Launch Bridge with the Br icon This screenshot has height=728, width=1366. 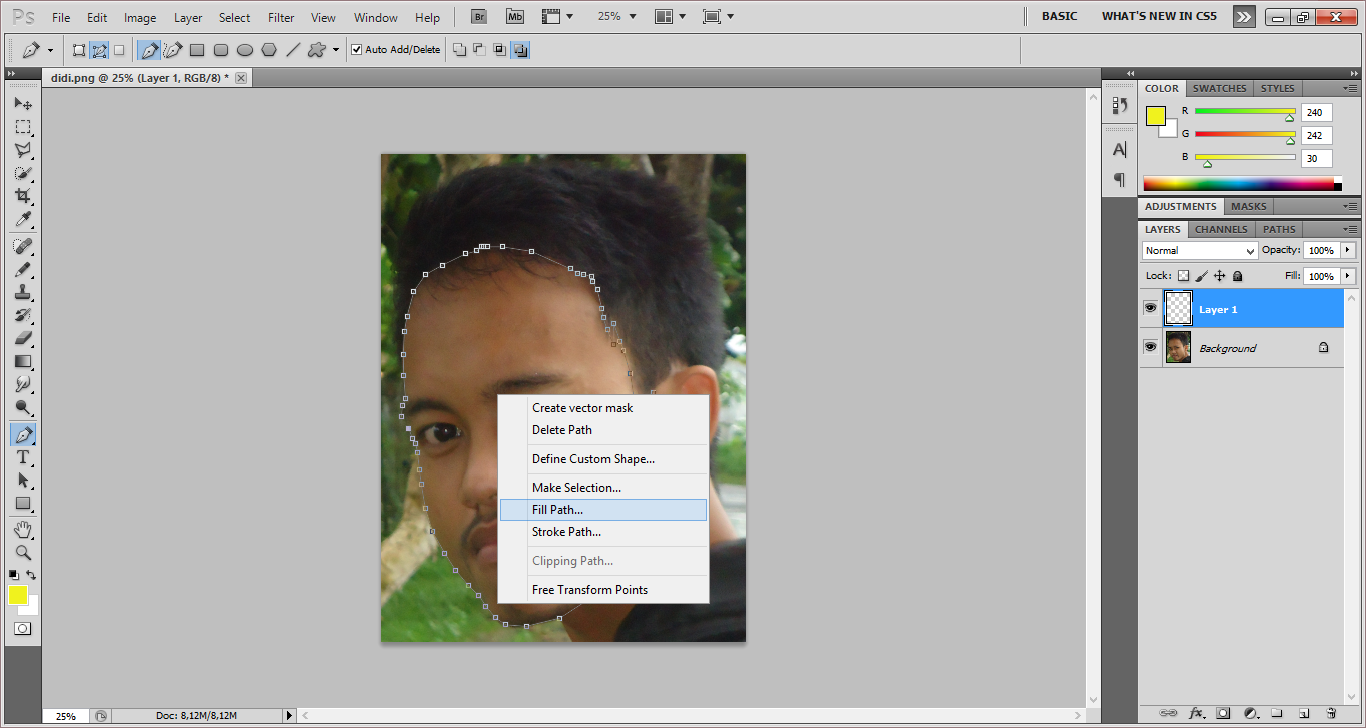(x=479, y=17)
